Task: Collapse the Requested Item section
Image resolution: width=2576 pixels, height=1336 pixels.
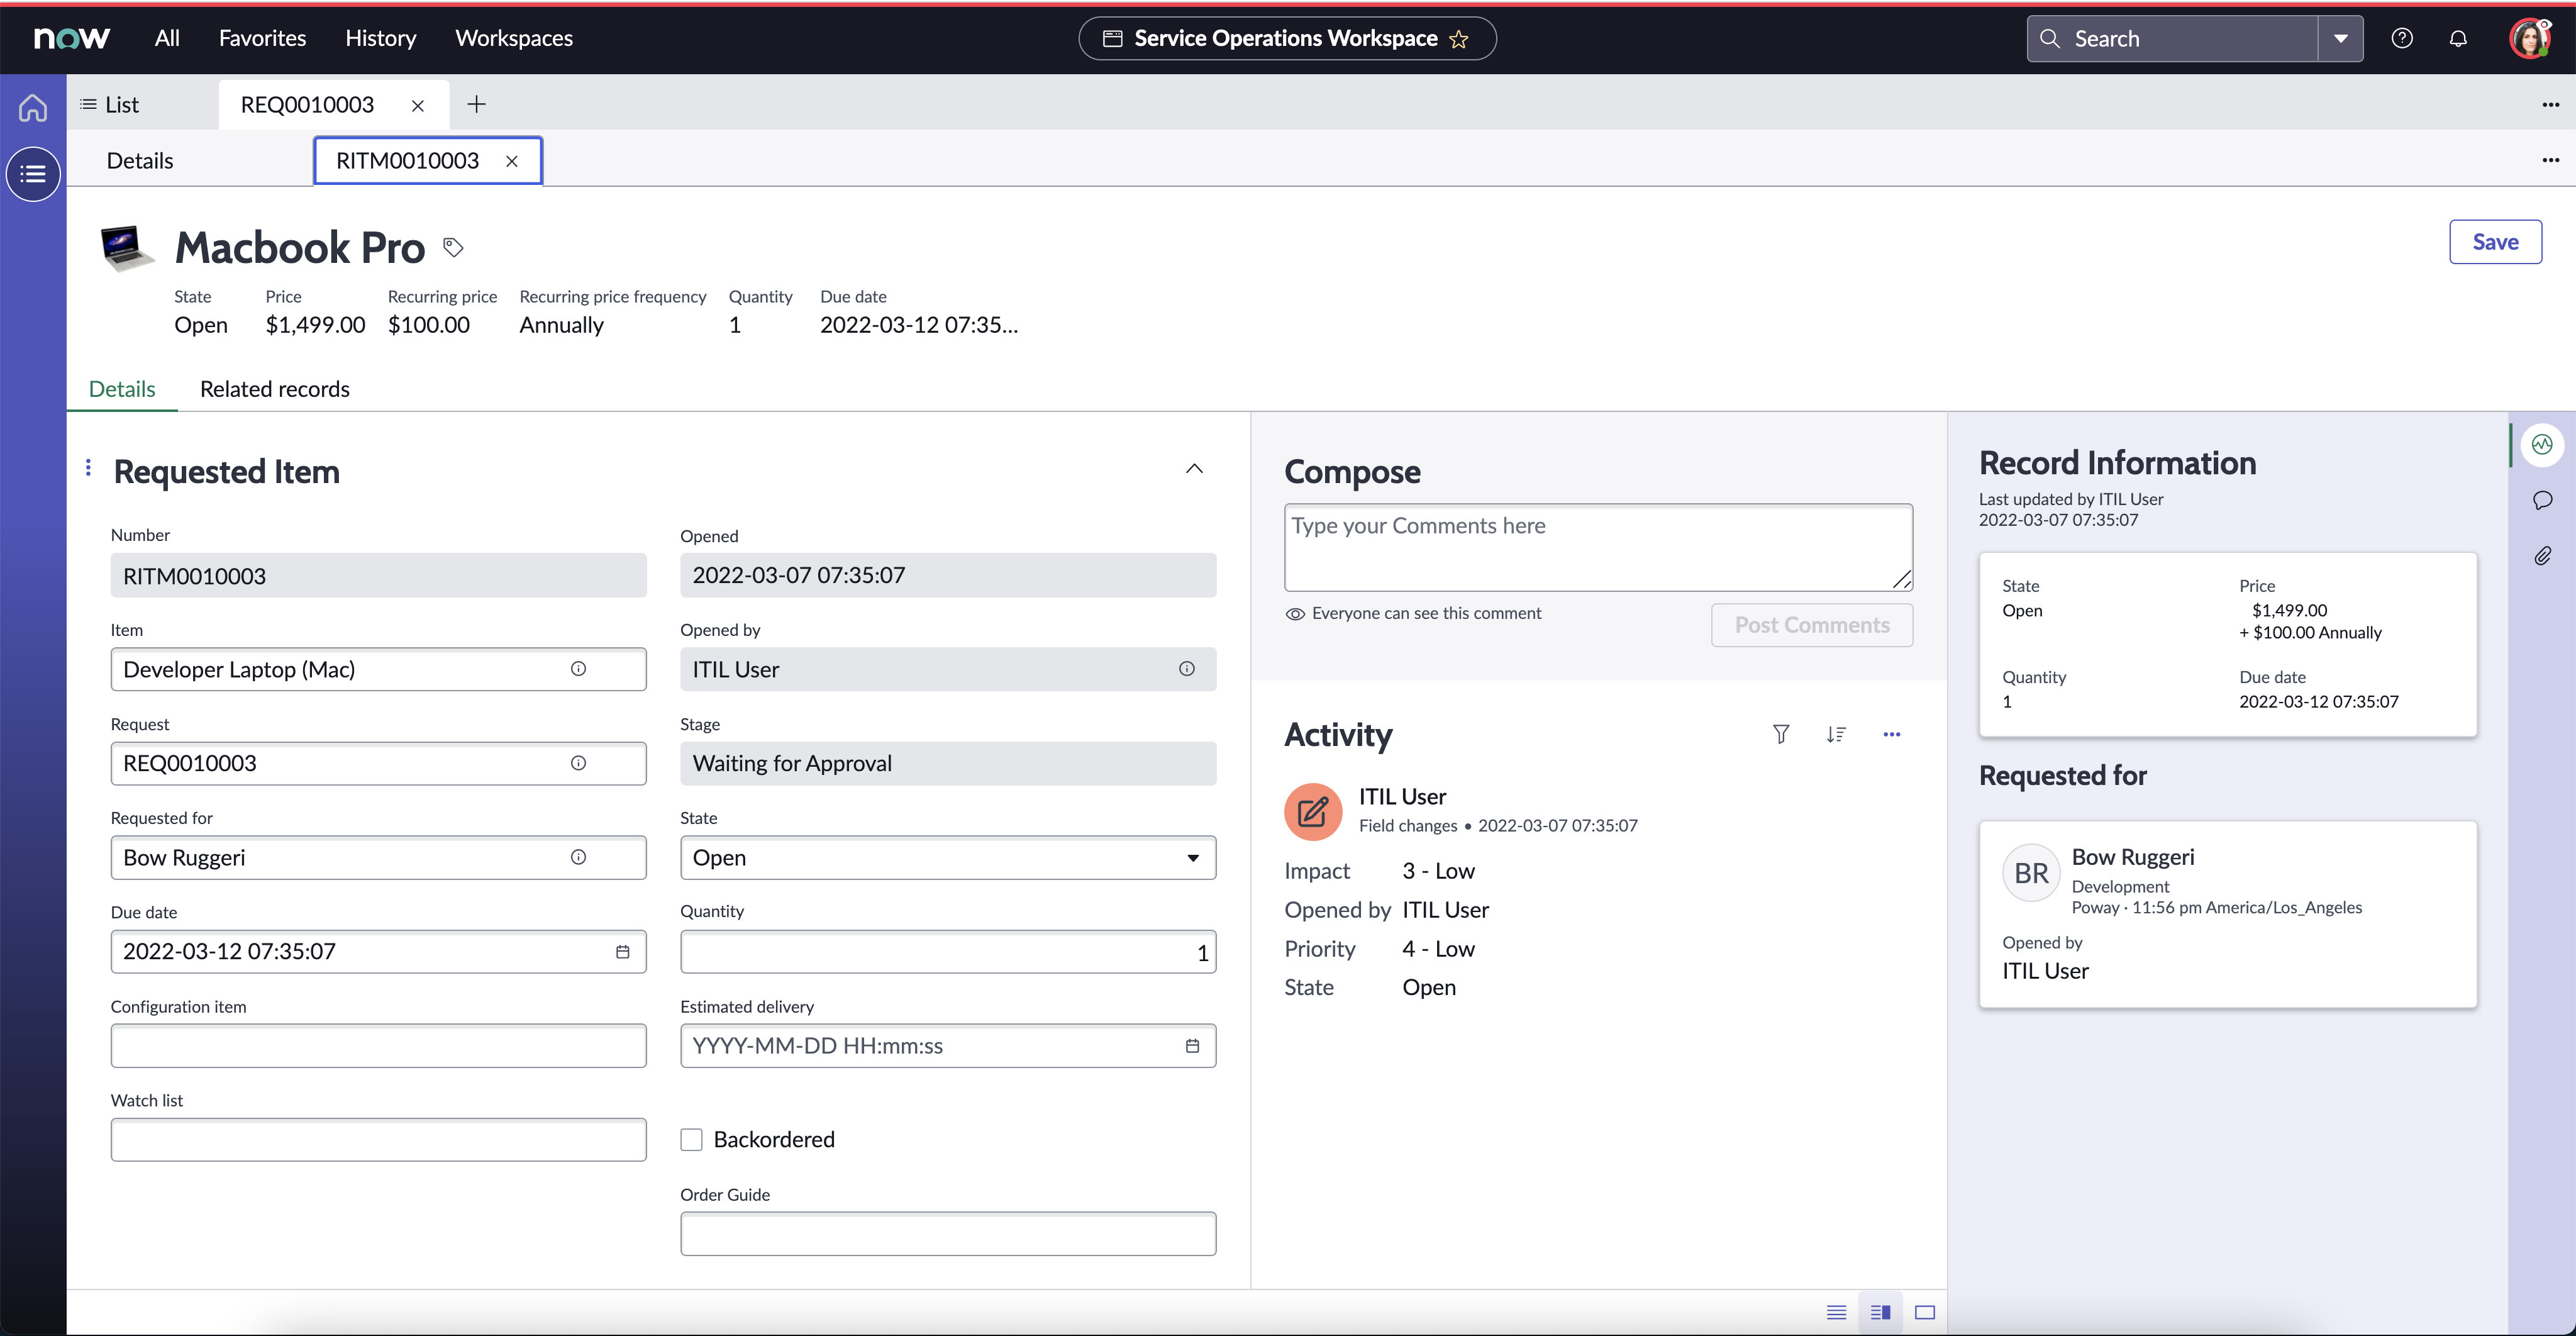Action: [1194, 468]
